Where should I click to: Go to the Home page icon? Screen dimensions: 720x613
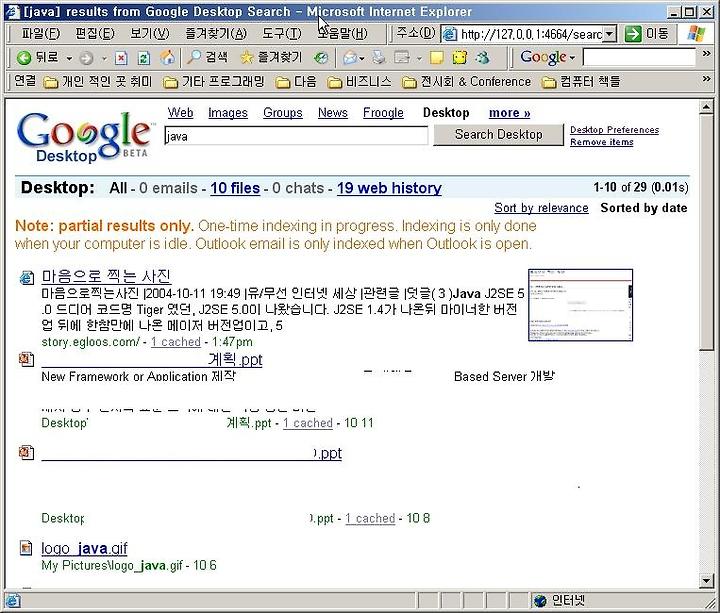click(167, 58)
